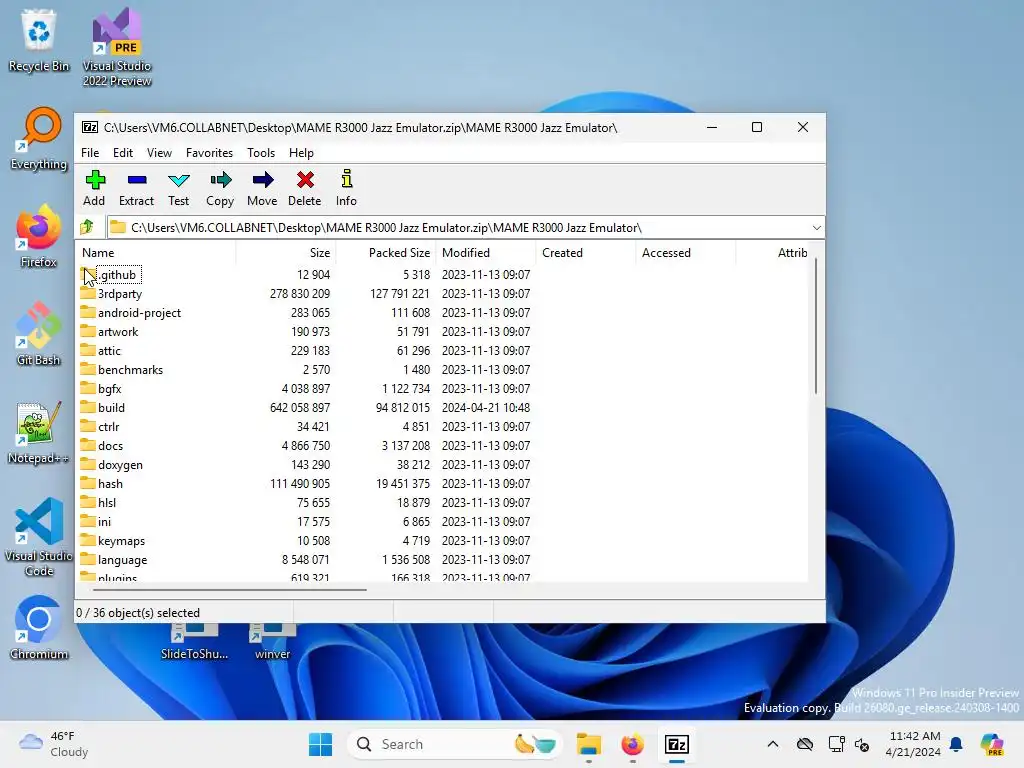This screenshot has width=1024, height=768.
Task: Sort by Modified column header
Action: pyautogui.click(x=486, y=253)
